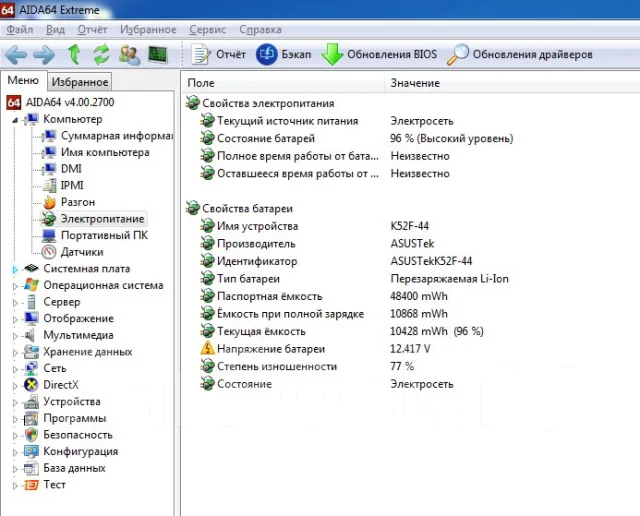Open the Избранное menu in the menu bar
Image resolution: width=640 pixels, height=516 pixels.
[148, 29]
